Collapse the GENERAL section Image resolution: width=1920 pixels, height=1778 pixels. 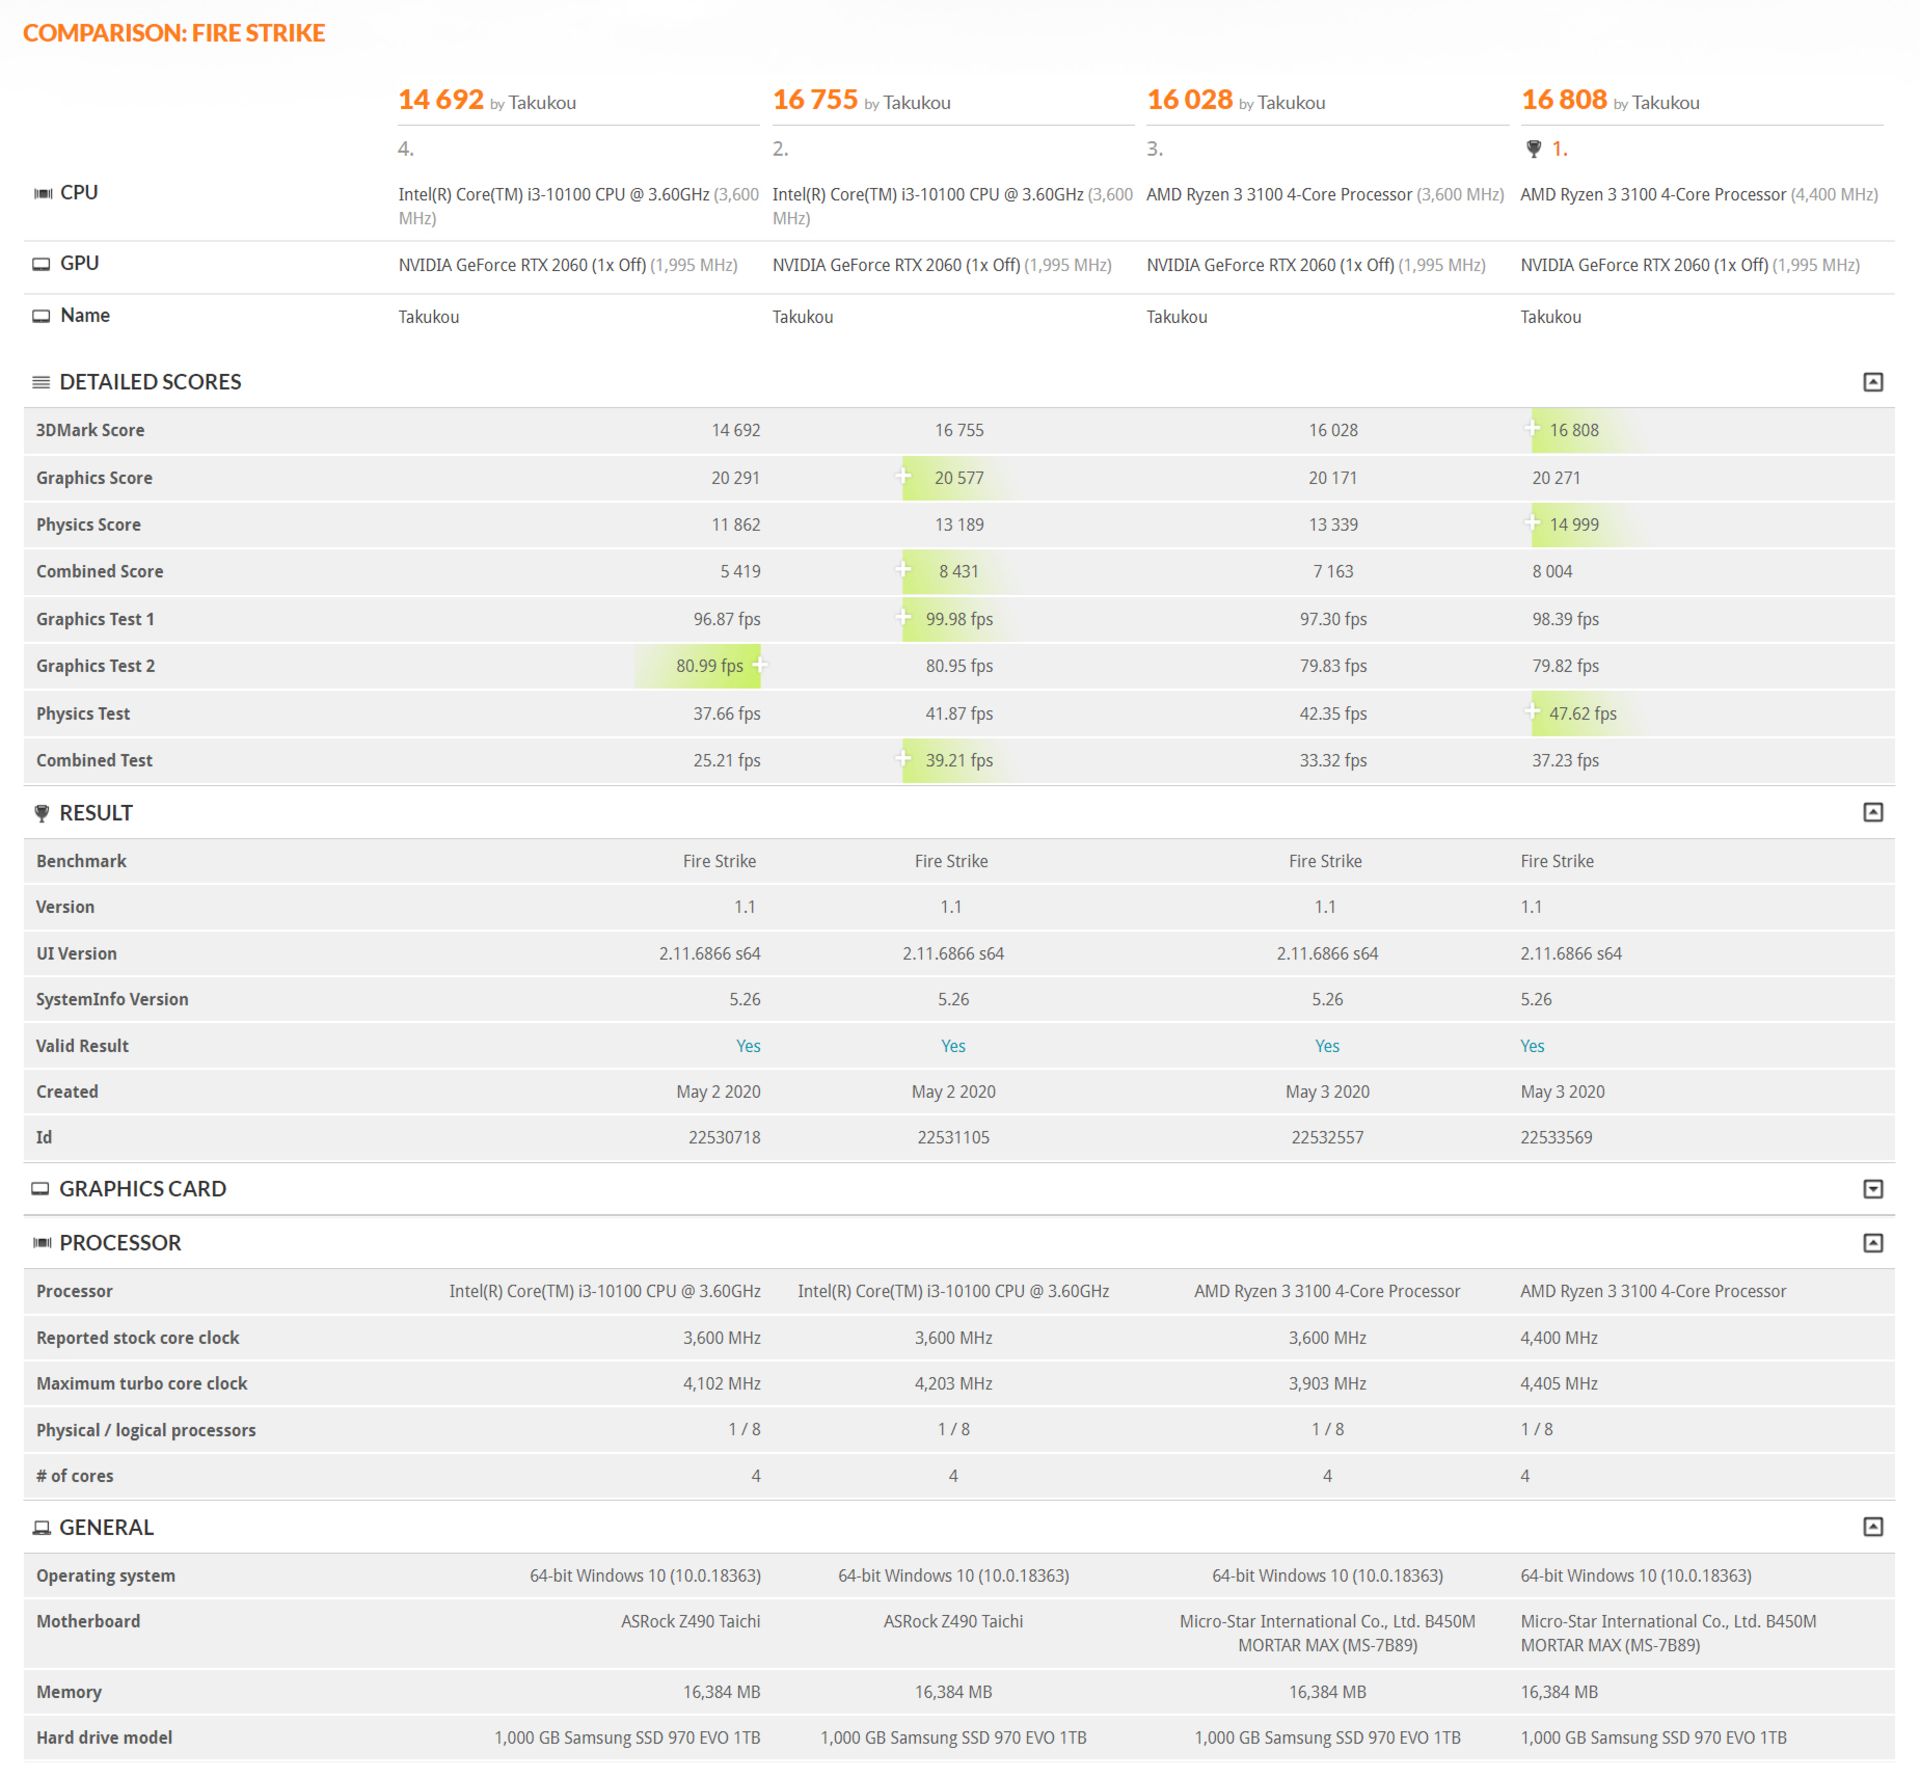1874,1527
